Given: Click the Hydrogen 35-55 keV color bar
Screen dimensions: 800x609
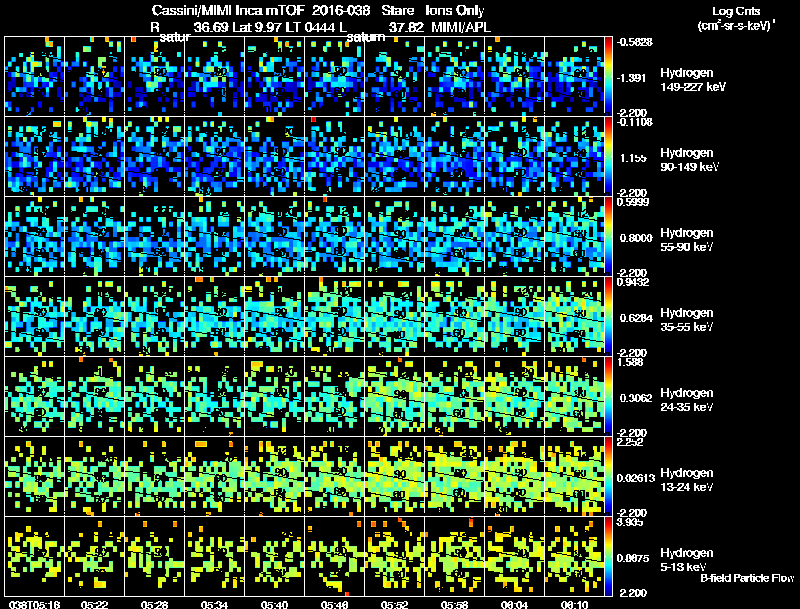Looking at the screenshot, I should (x=608, y=315).
